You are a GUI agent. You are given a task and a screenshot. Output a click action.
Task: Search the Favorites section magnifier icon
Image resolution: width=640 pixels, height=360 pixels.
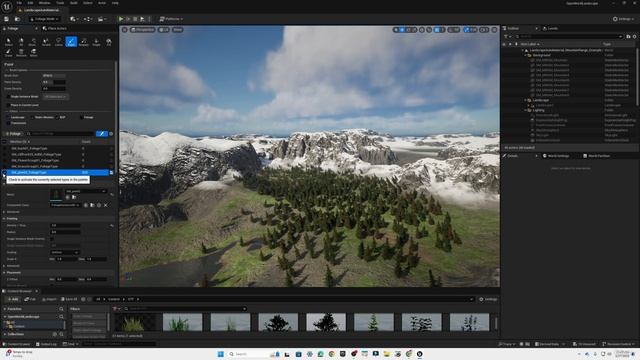[x=61, y=309]
